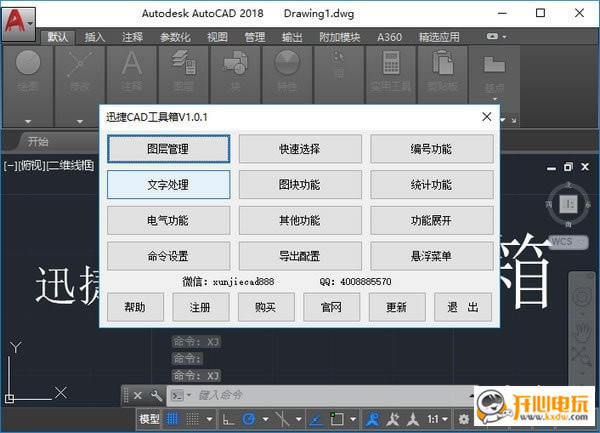Expand polar tracking dropdown arrow
This screenshot has height=433, width=600.
click(x=266, y=419)
